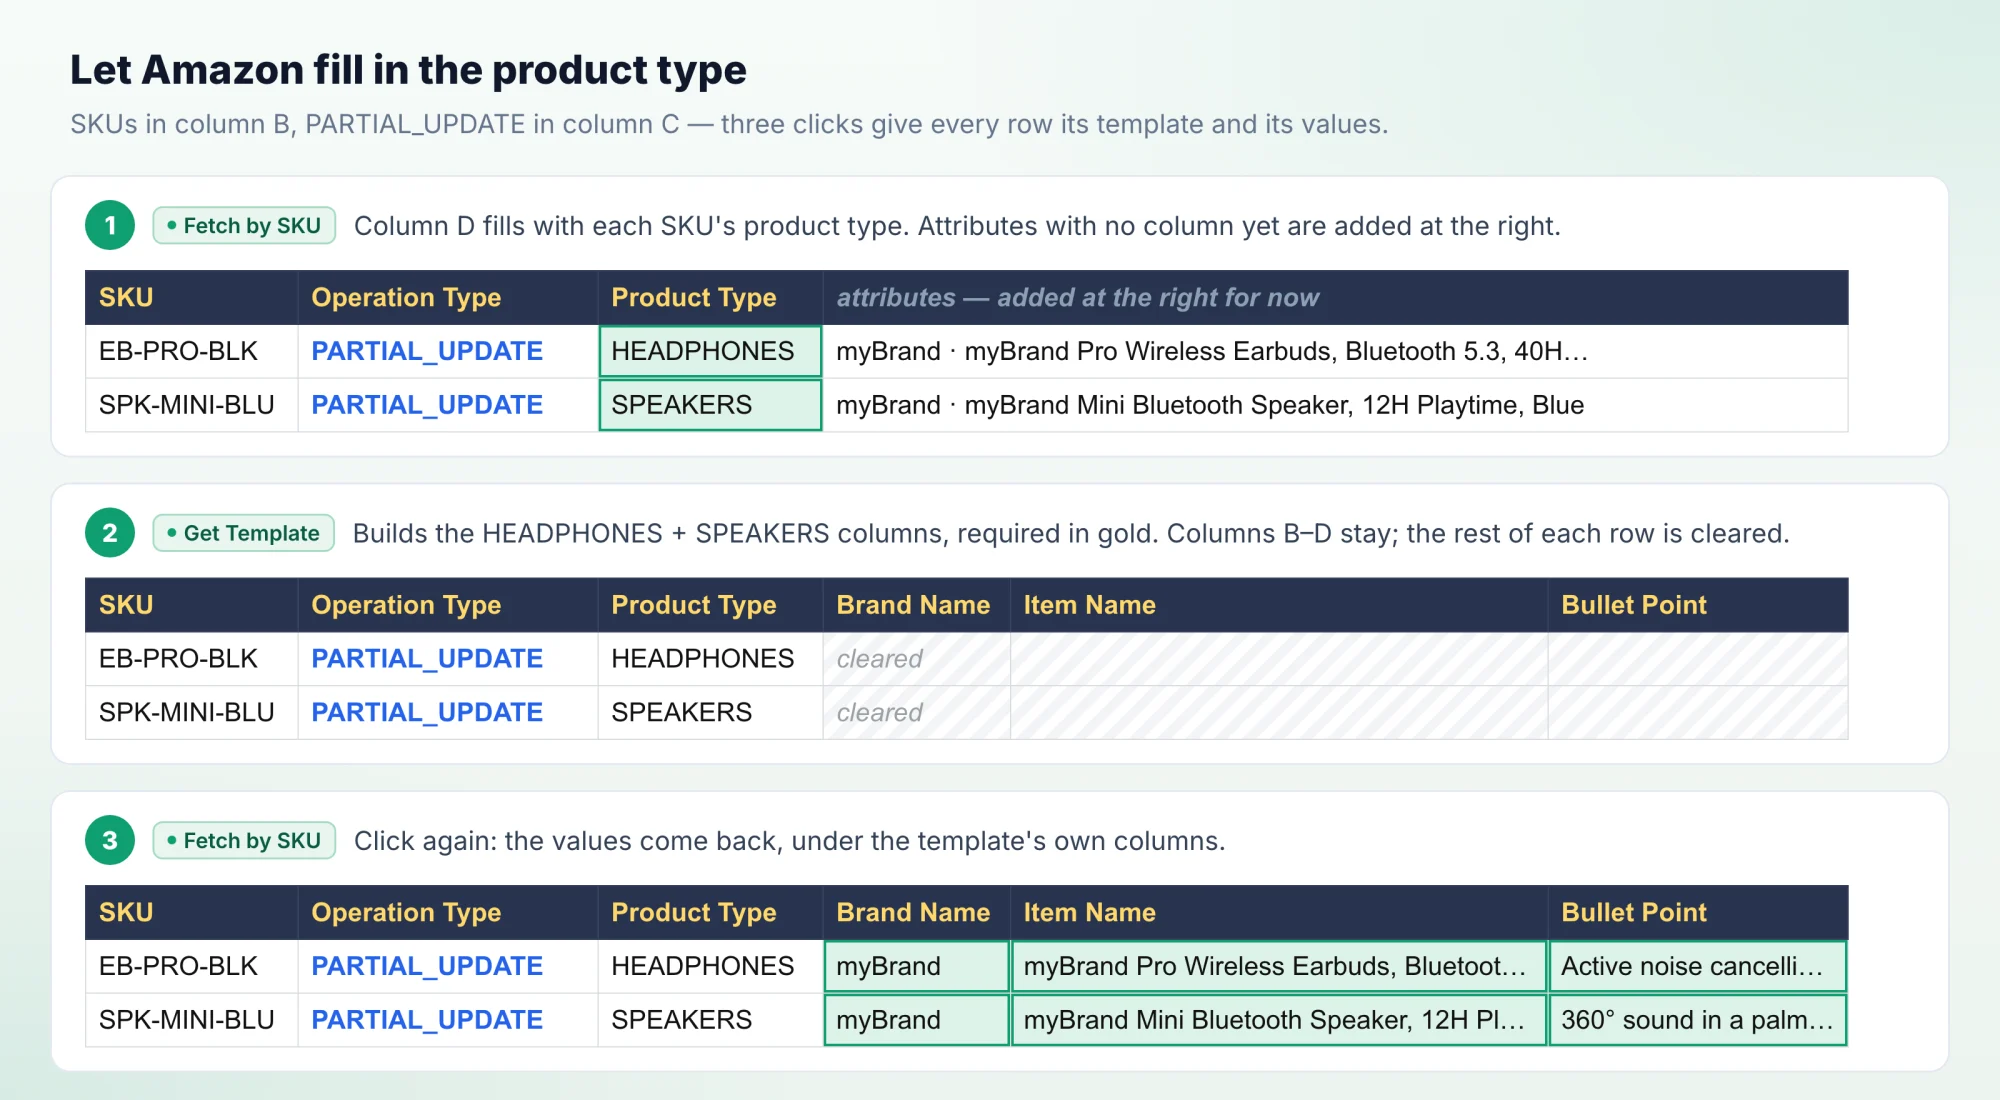This screenshot has height=1100, width=2000.
Task: Click the description 'Builds the HEADPHONES + SPEAKERS columns'
Action: pos(1071,533)
